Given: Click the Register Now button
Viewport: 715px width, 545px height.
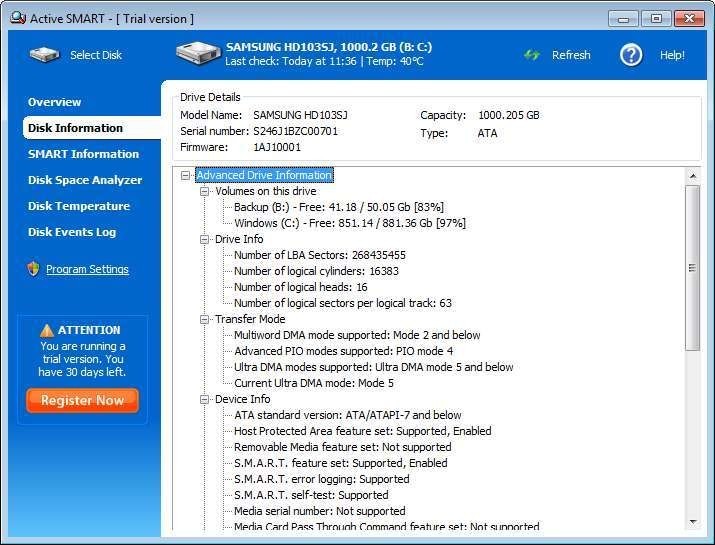Looking at the screenshot, I should [x=83, y=400].
